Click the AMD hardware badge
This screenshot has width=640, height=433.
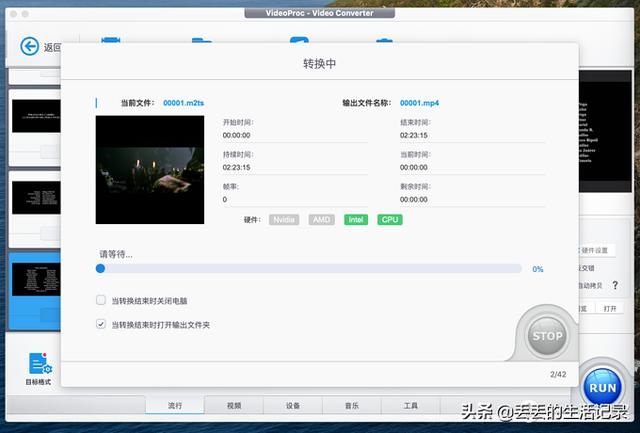pyautogui.click(x=322, y=220)
